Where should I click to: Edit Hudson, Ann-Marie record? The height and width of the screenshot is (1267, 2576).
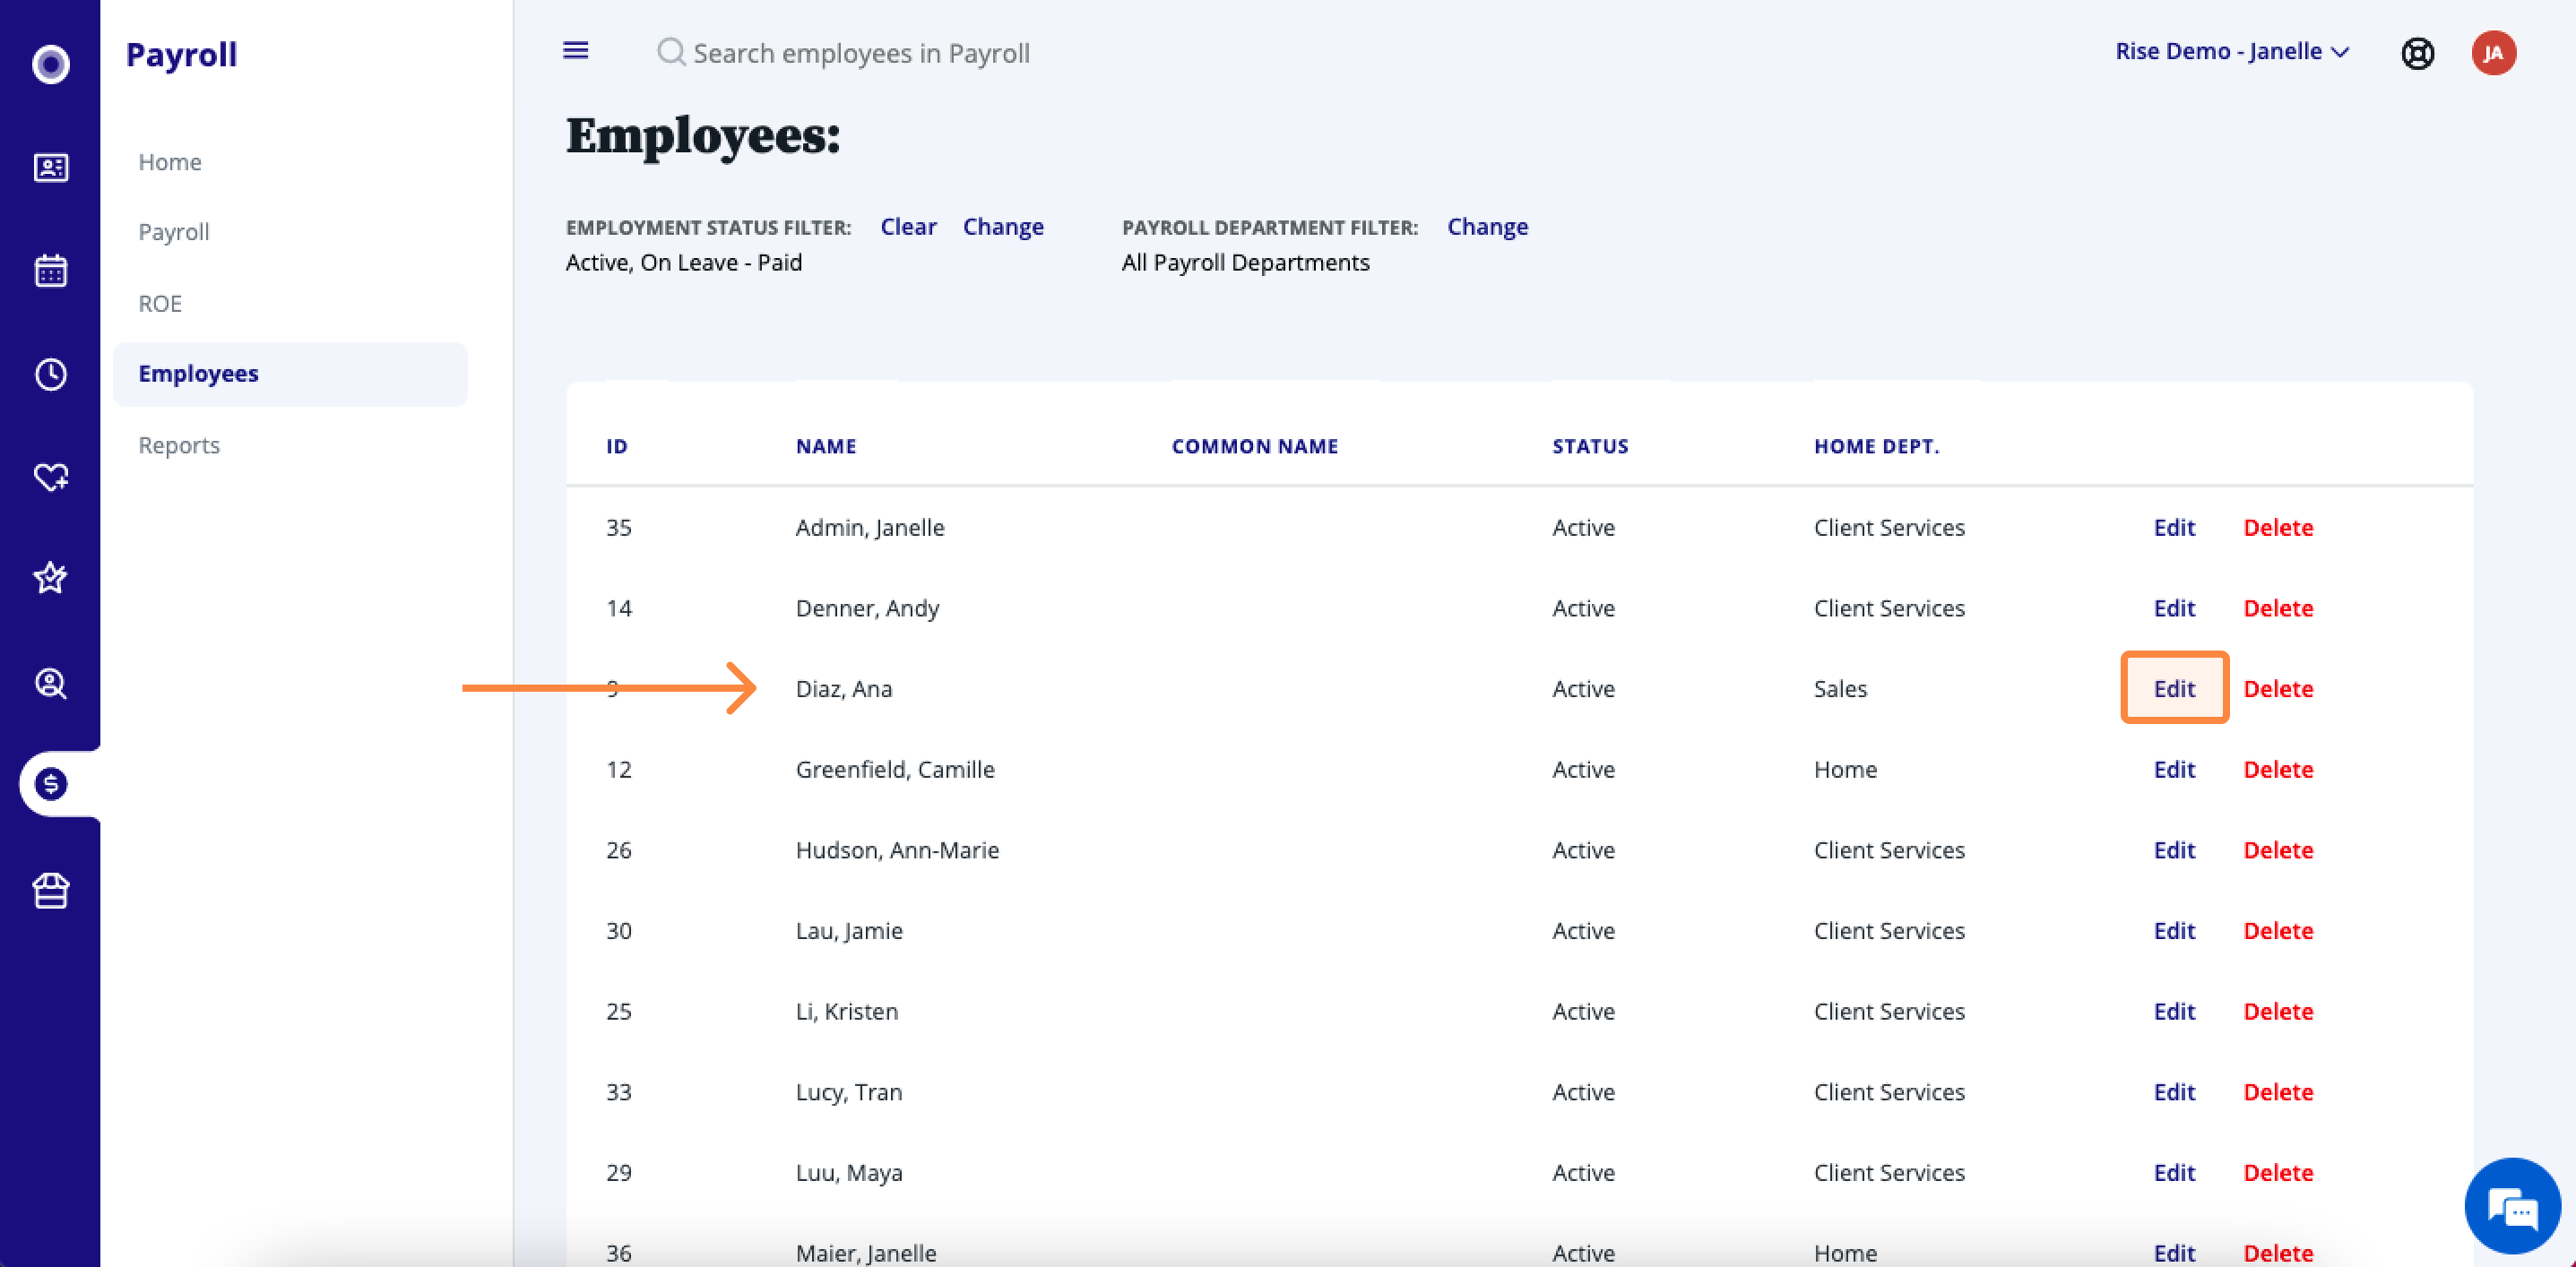point(2174,850)
